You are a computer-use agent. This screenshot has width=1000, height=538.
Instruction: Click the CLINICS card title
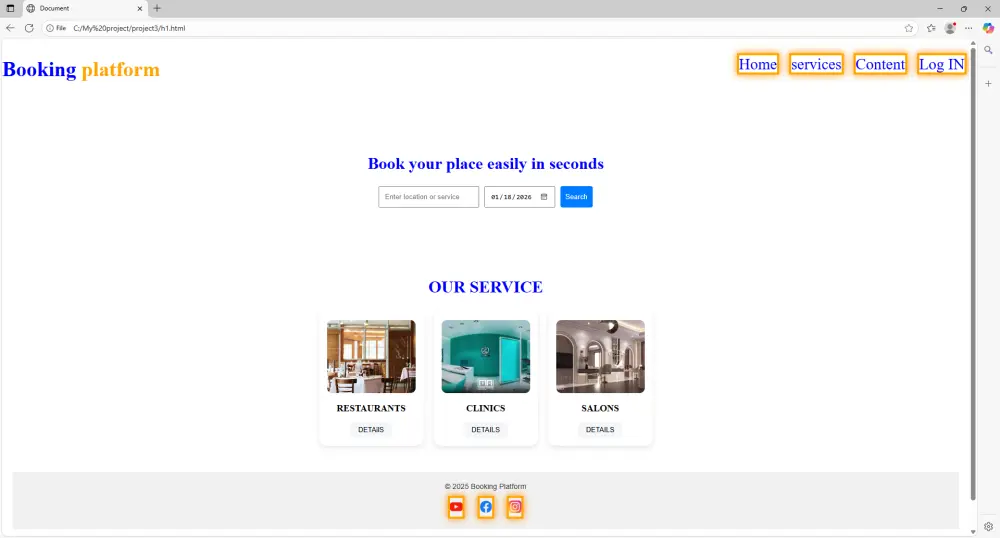tap(485, 408)
